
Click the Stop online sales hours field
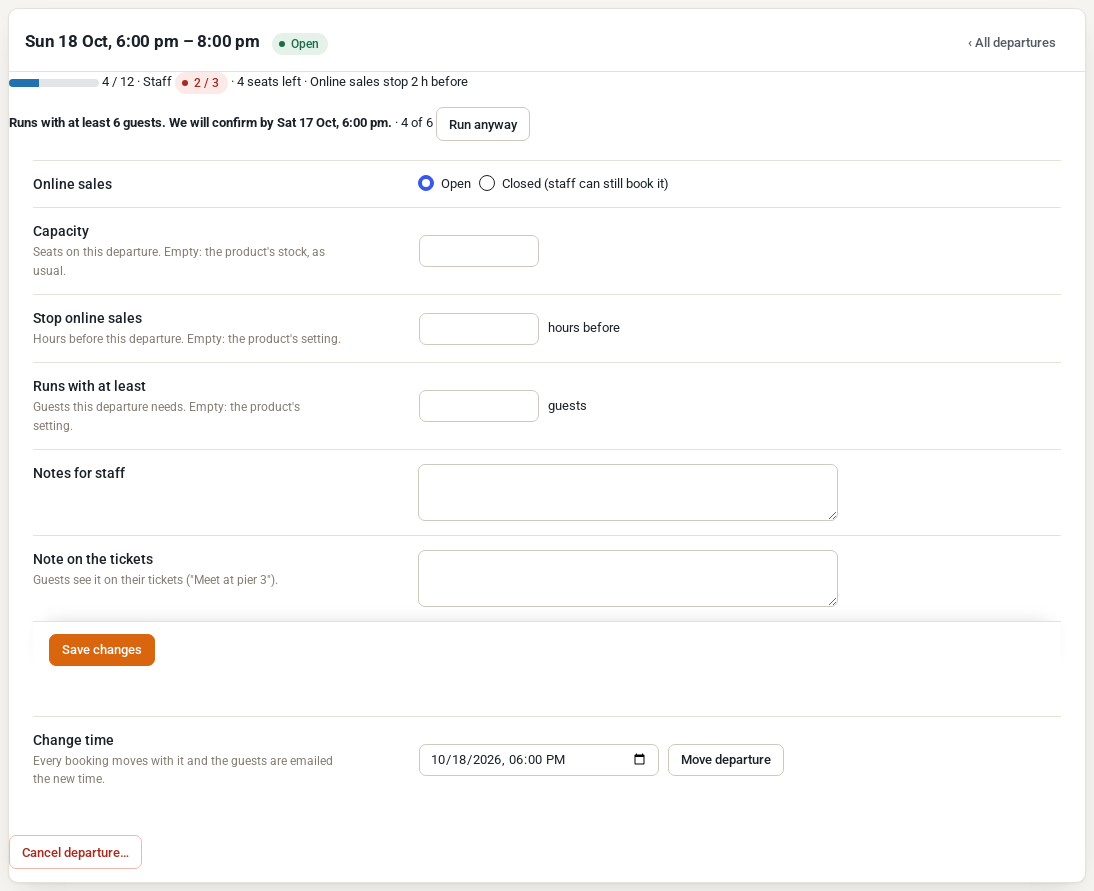[x=479, y=329]
